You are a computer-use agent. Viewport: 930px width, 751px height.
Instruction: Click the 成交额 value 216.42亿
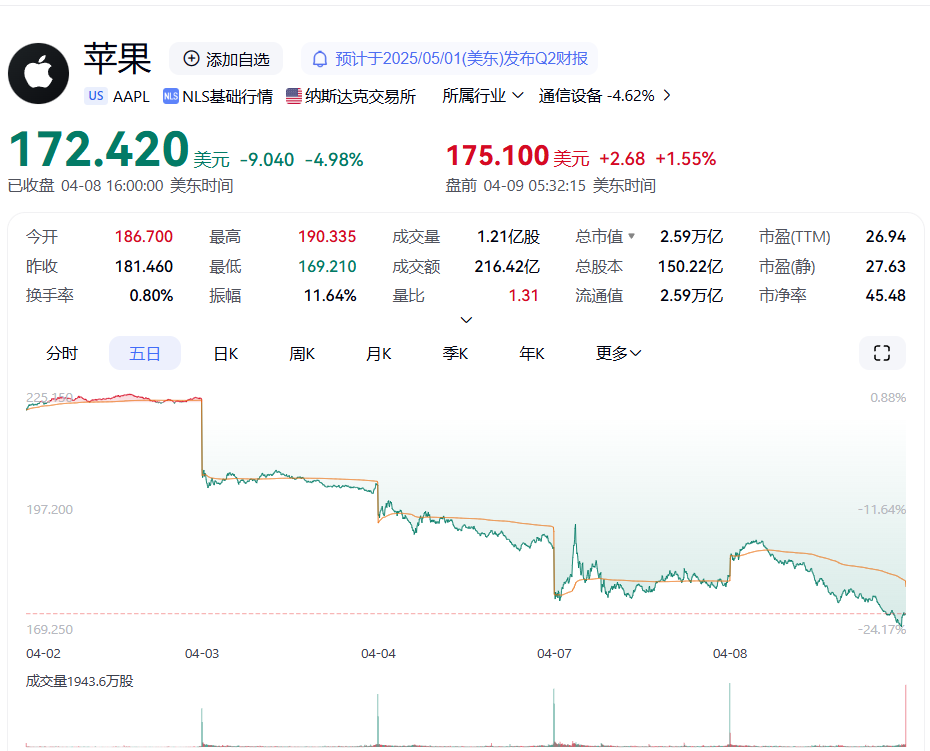coord(507,266)
